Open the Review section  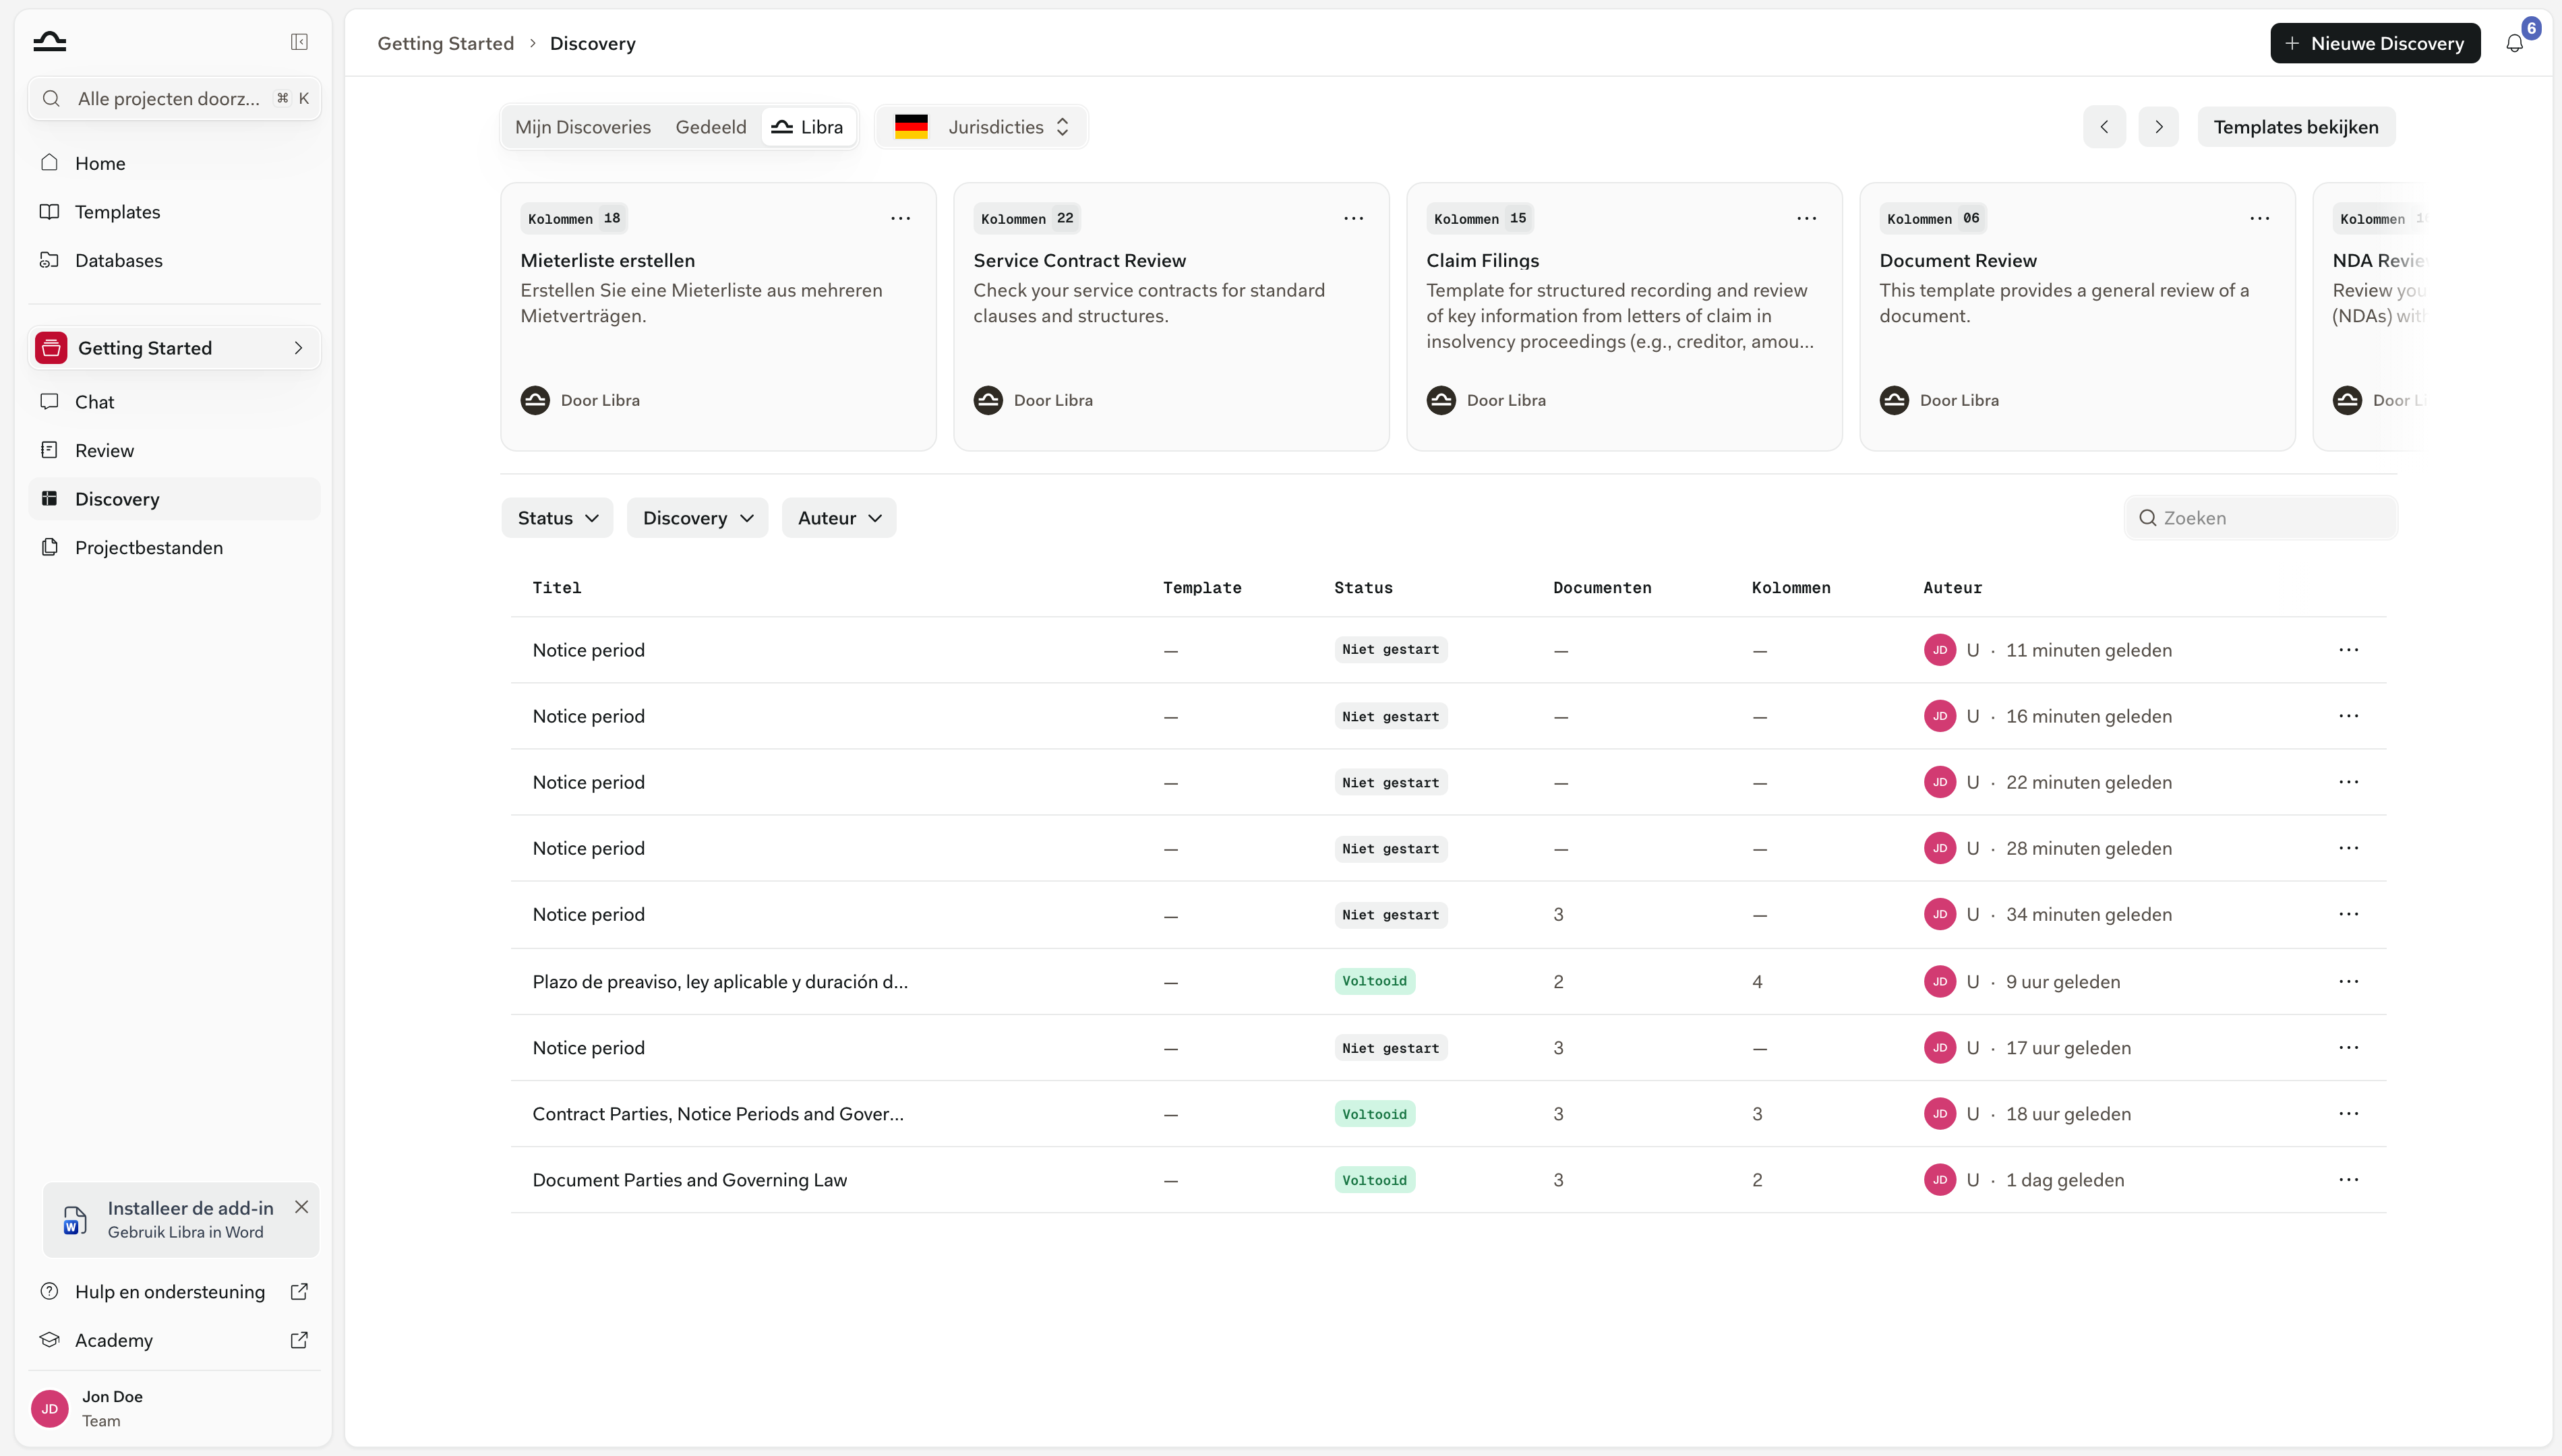pyautogui.click(x=104, y=450)
